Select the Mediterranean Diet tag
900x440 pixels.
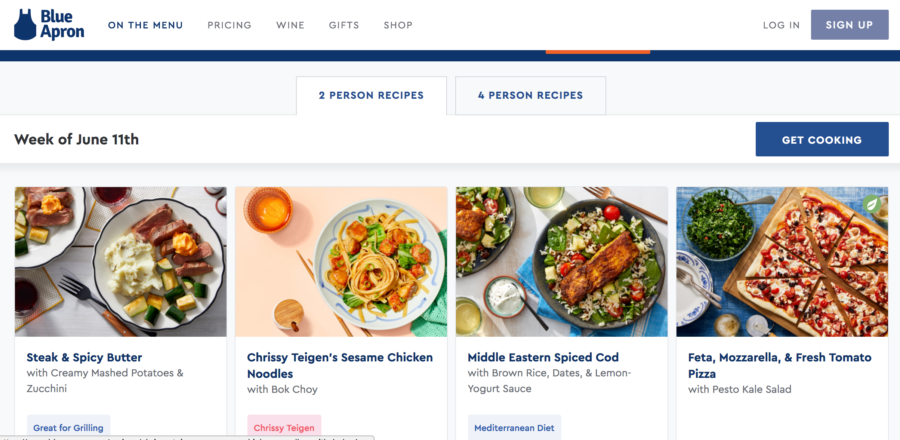514,427
